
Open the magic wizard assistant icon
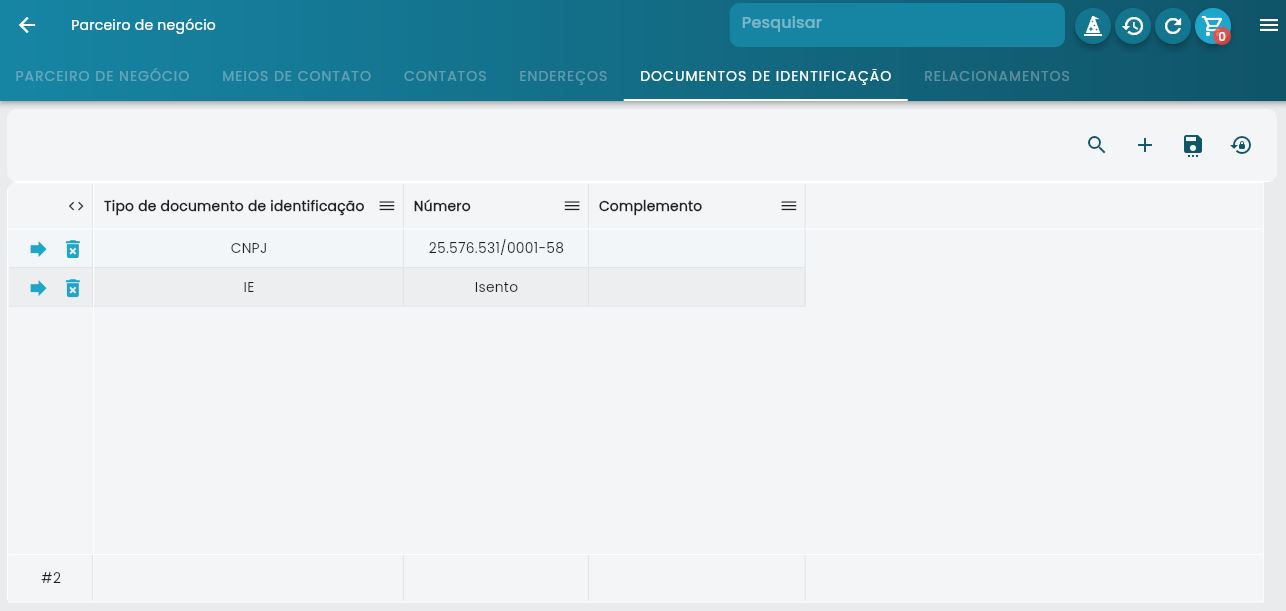pos(1093,26)
